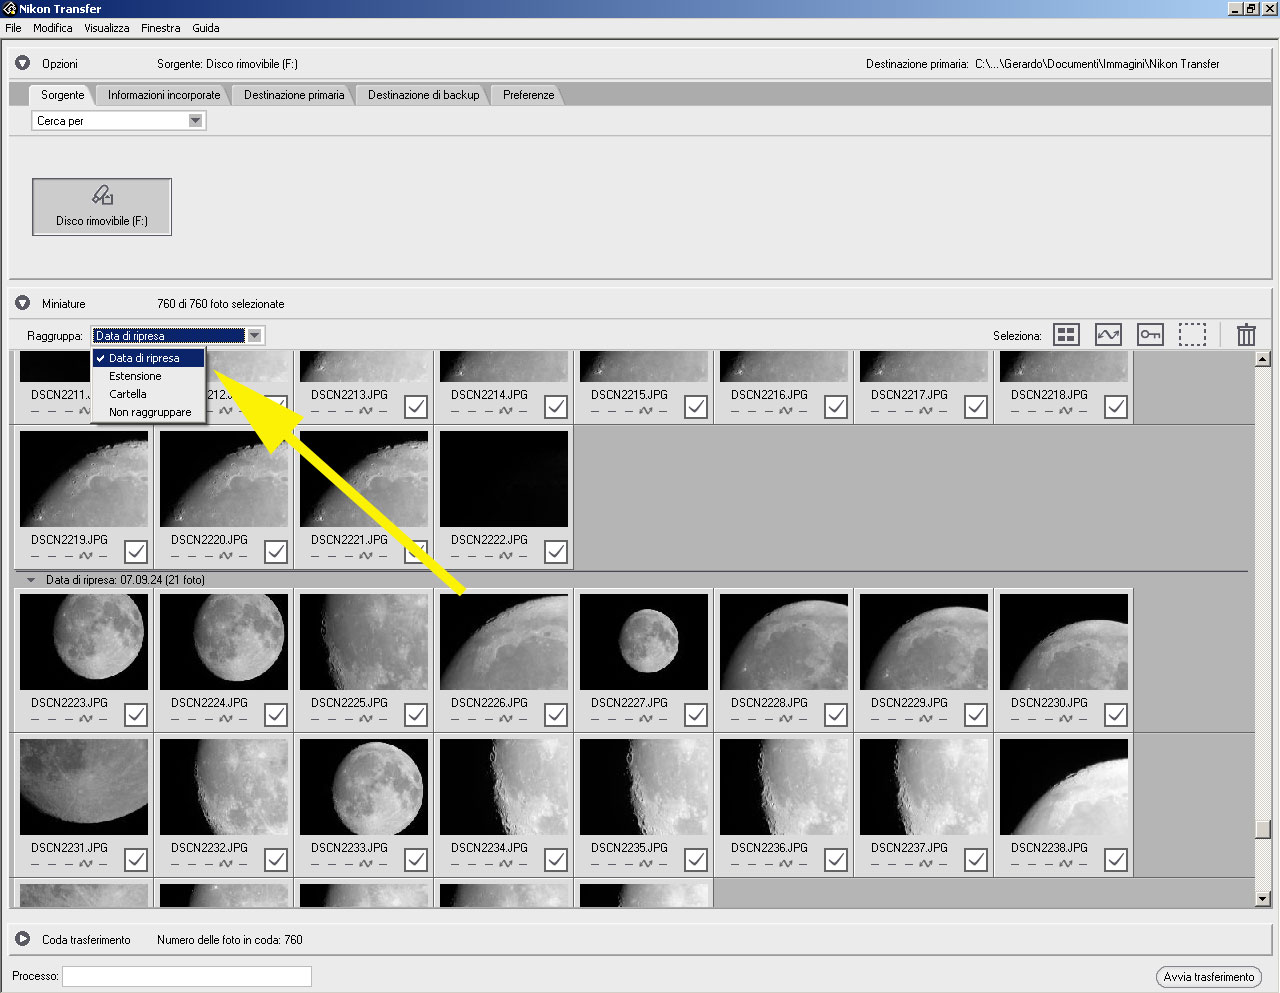Click the DSCN2235.JPG file name
The width and height of the screenshot is (1280, 993).
coord(629,847)
